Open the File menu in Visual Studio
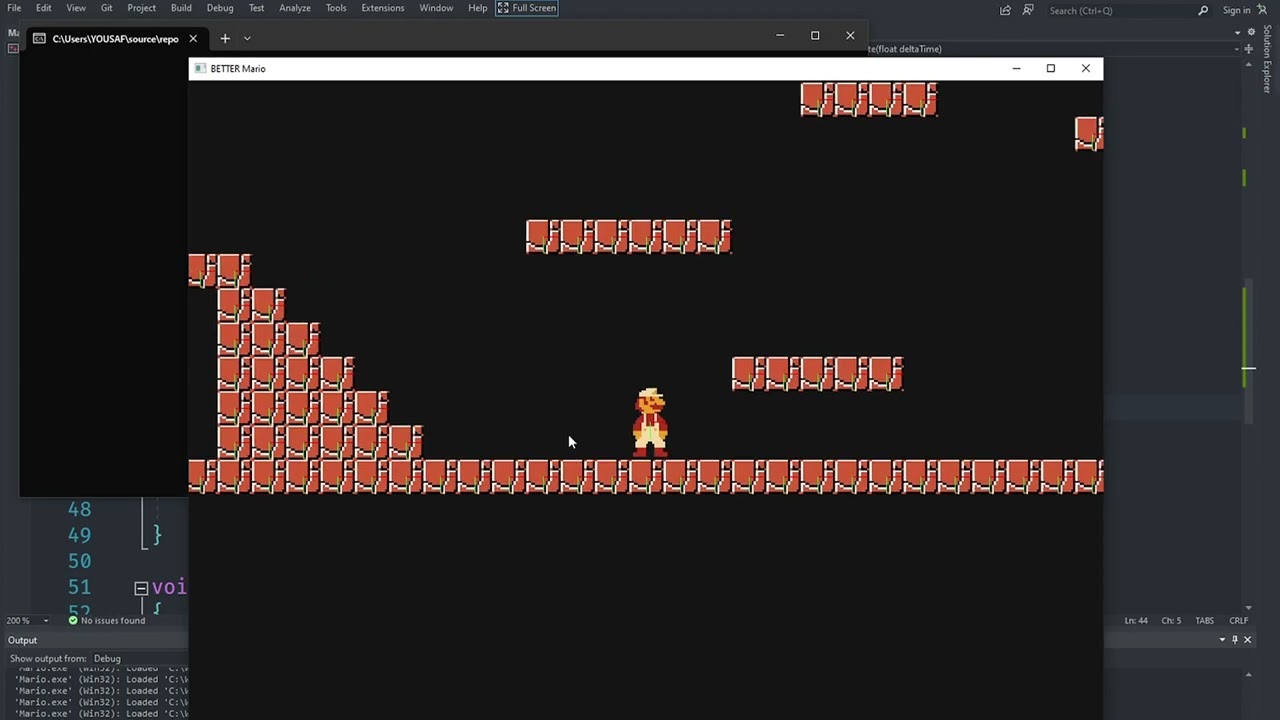The width and height of the screenshot is (1280, 720). [x=14, y=8]
